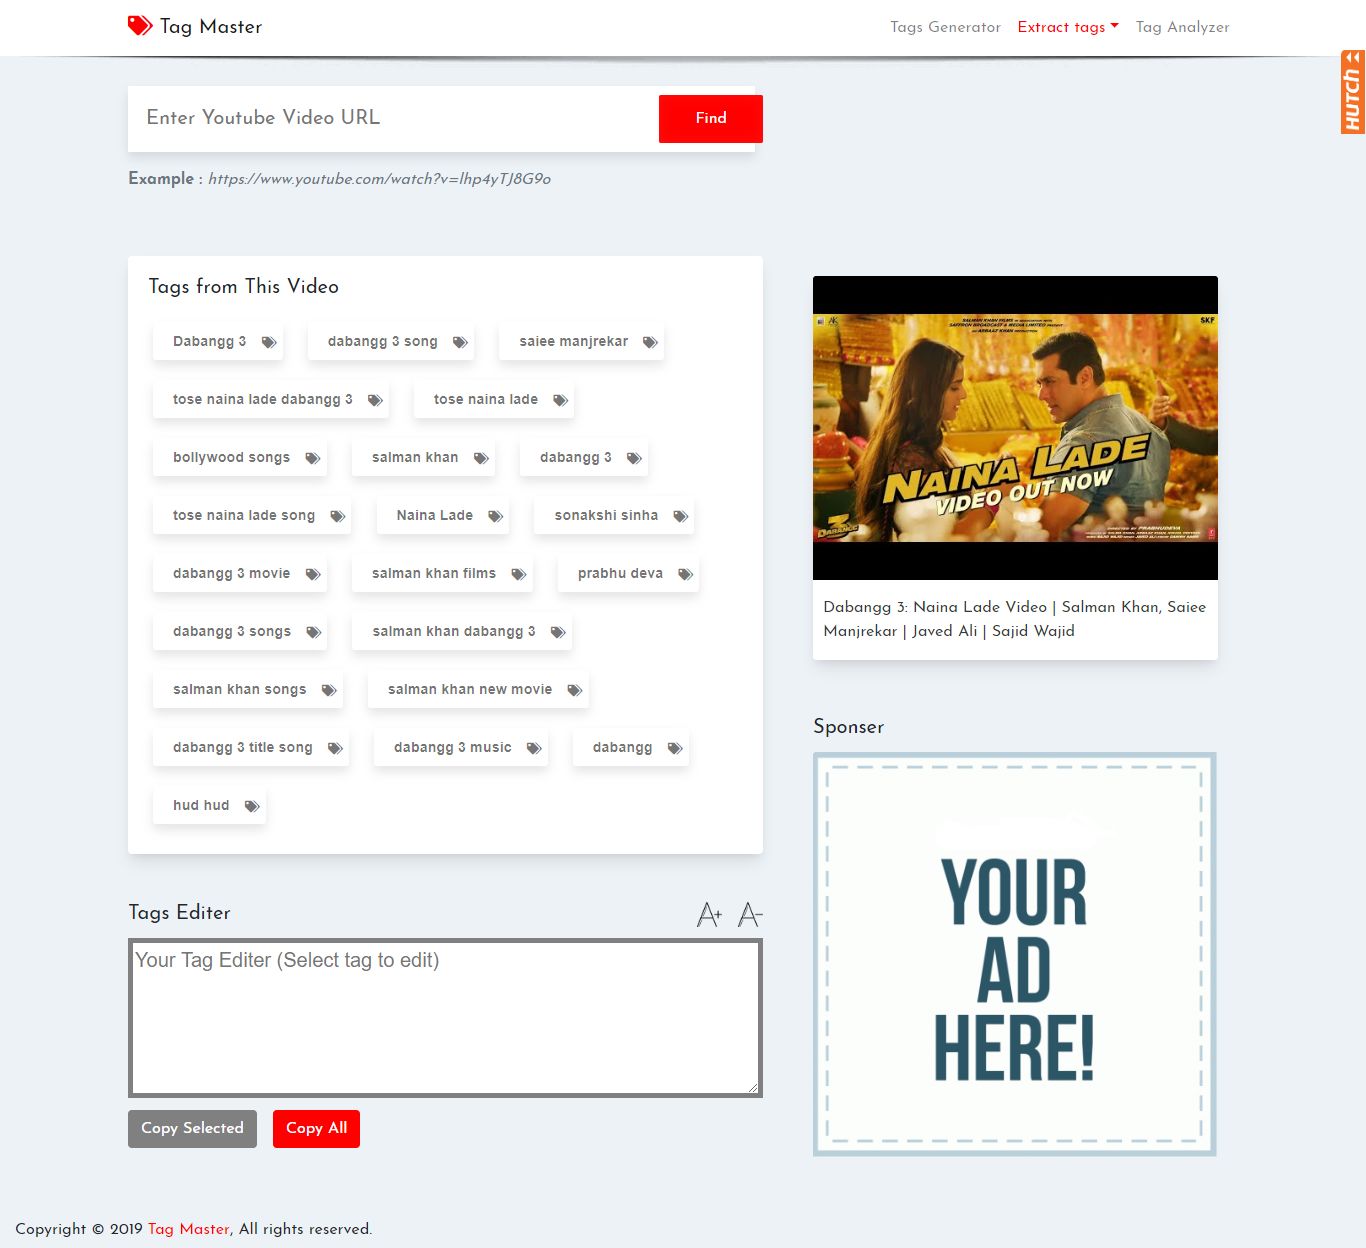1366x1248 pixels.
Task: Select the 'salman khan films' tag label
Action: pyautogui.click(x=434, y=574)
